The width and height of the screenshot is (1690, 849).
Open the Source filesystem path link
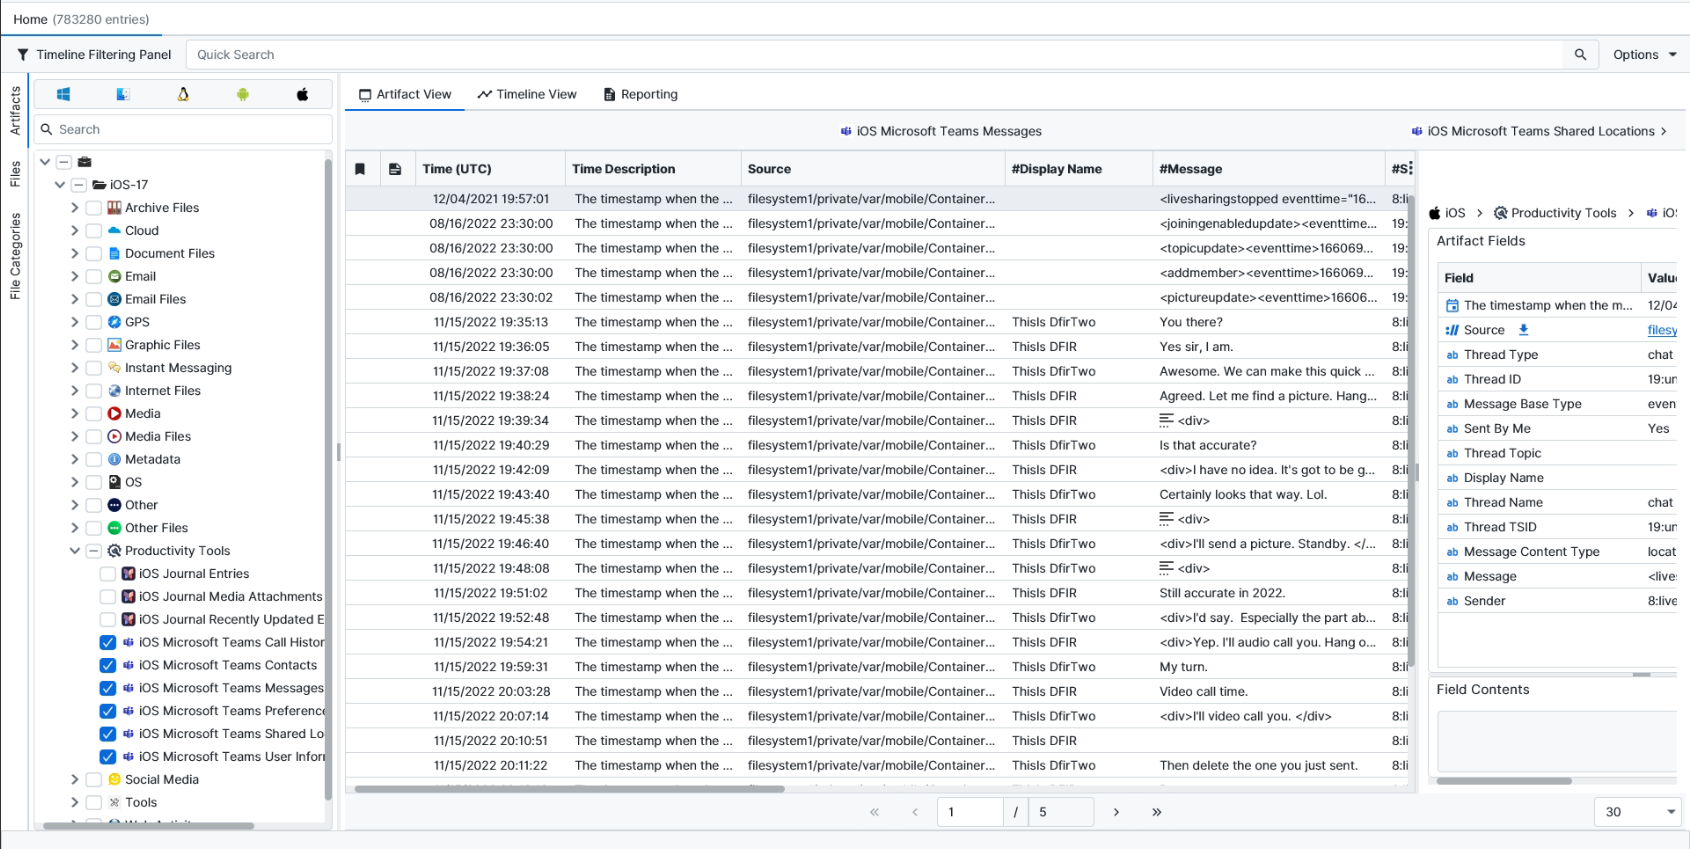1662,330
